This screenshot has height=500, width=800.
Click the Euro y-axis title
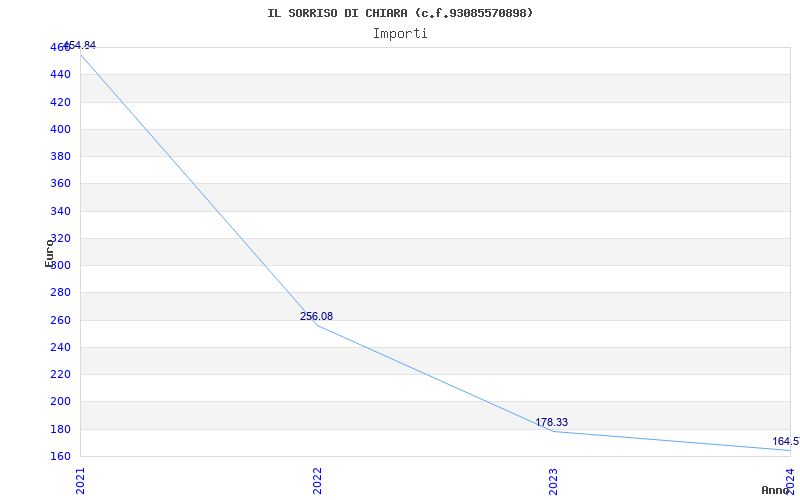point(49,253)
